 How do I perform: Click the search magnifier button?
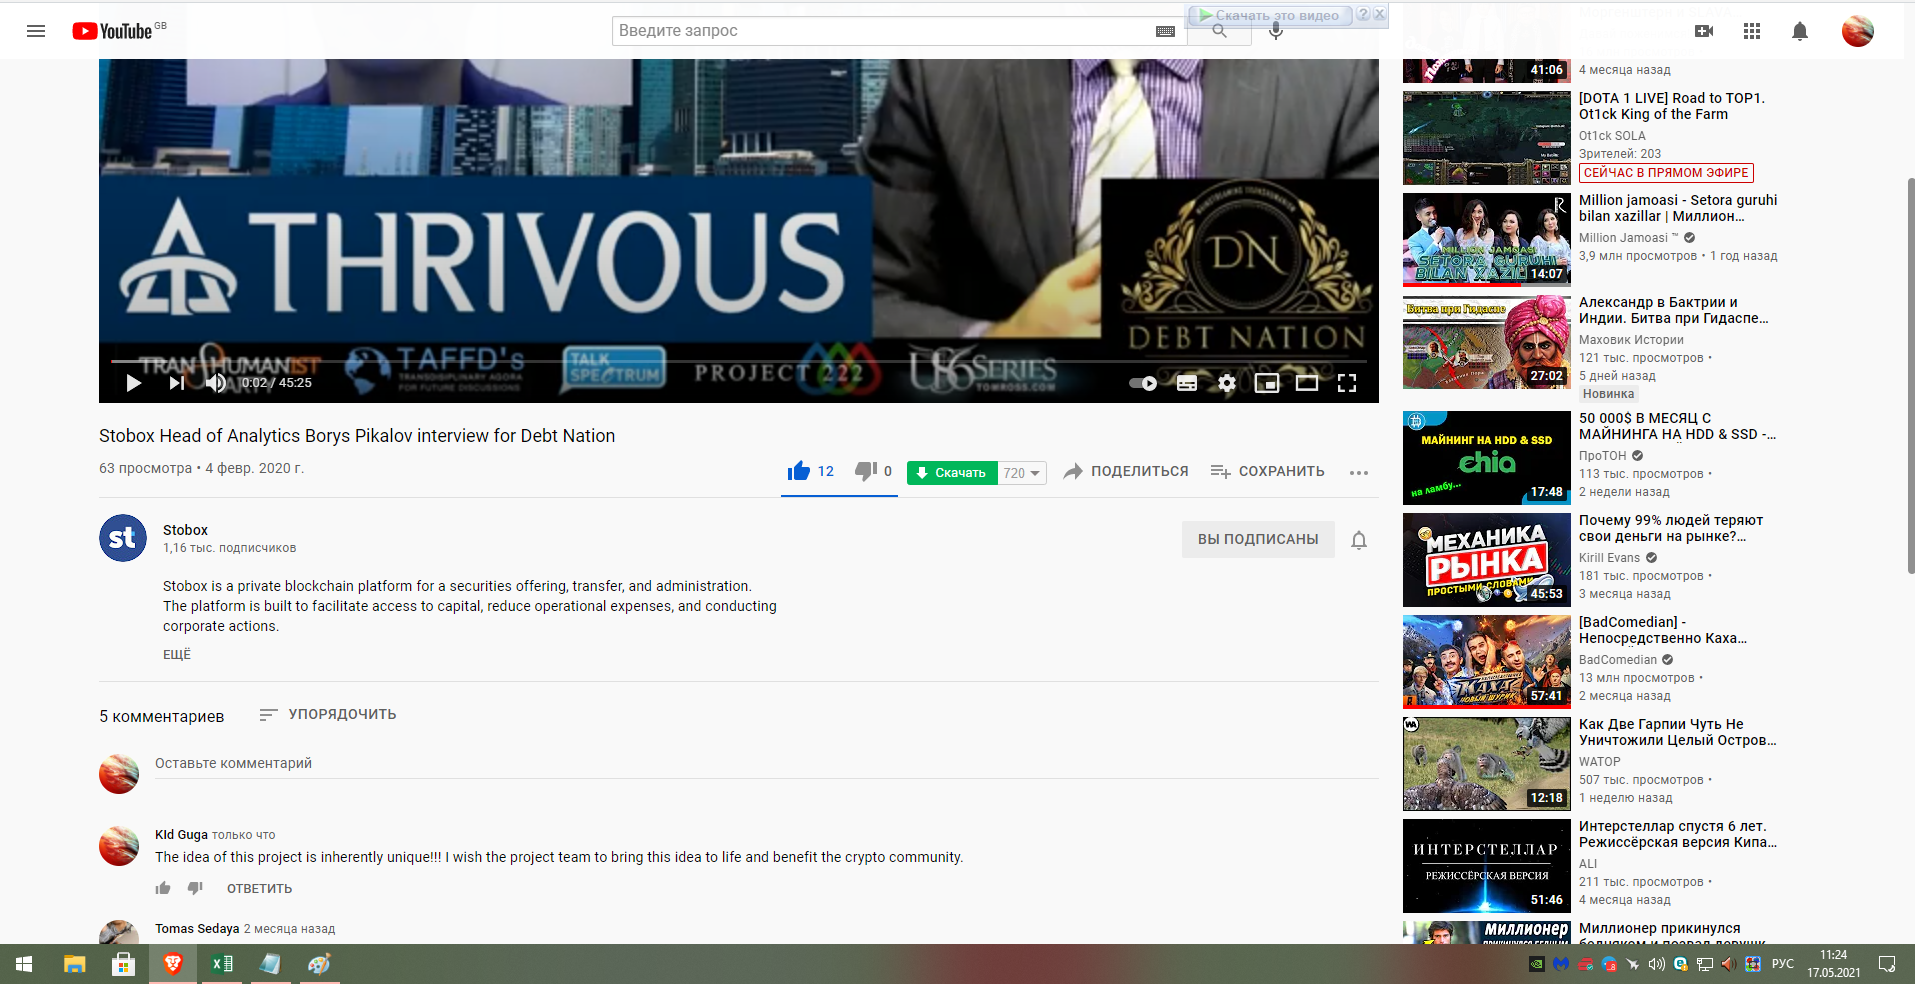pos(1219,31)
